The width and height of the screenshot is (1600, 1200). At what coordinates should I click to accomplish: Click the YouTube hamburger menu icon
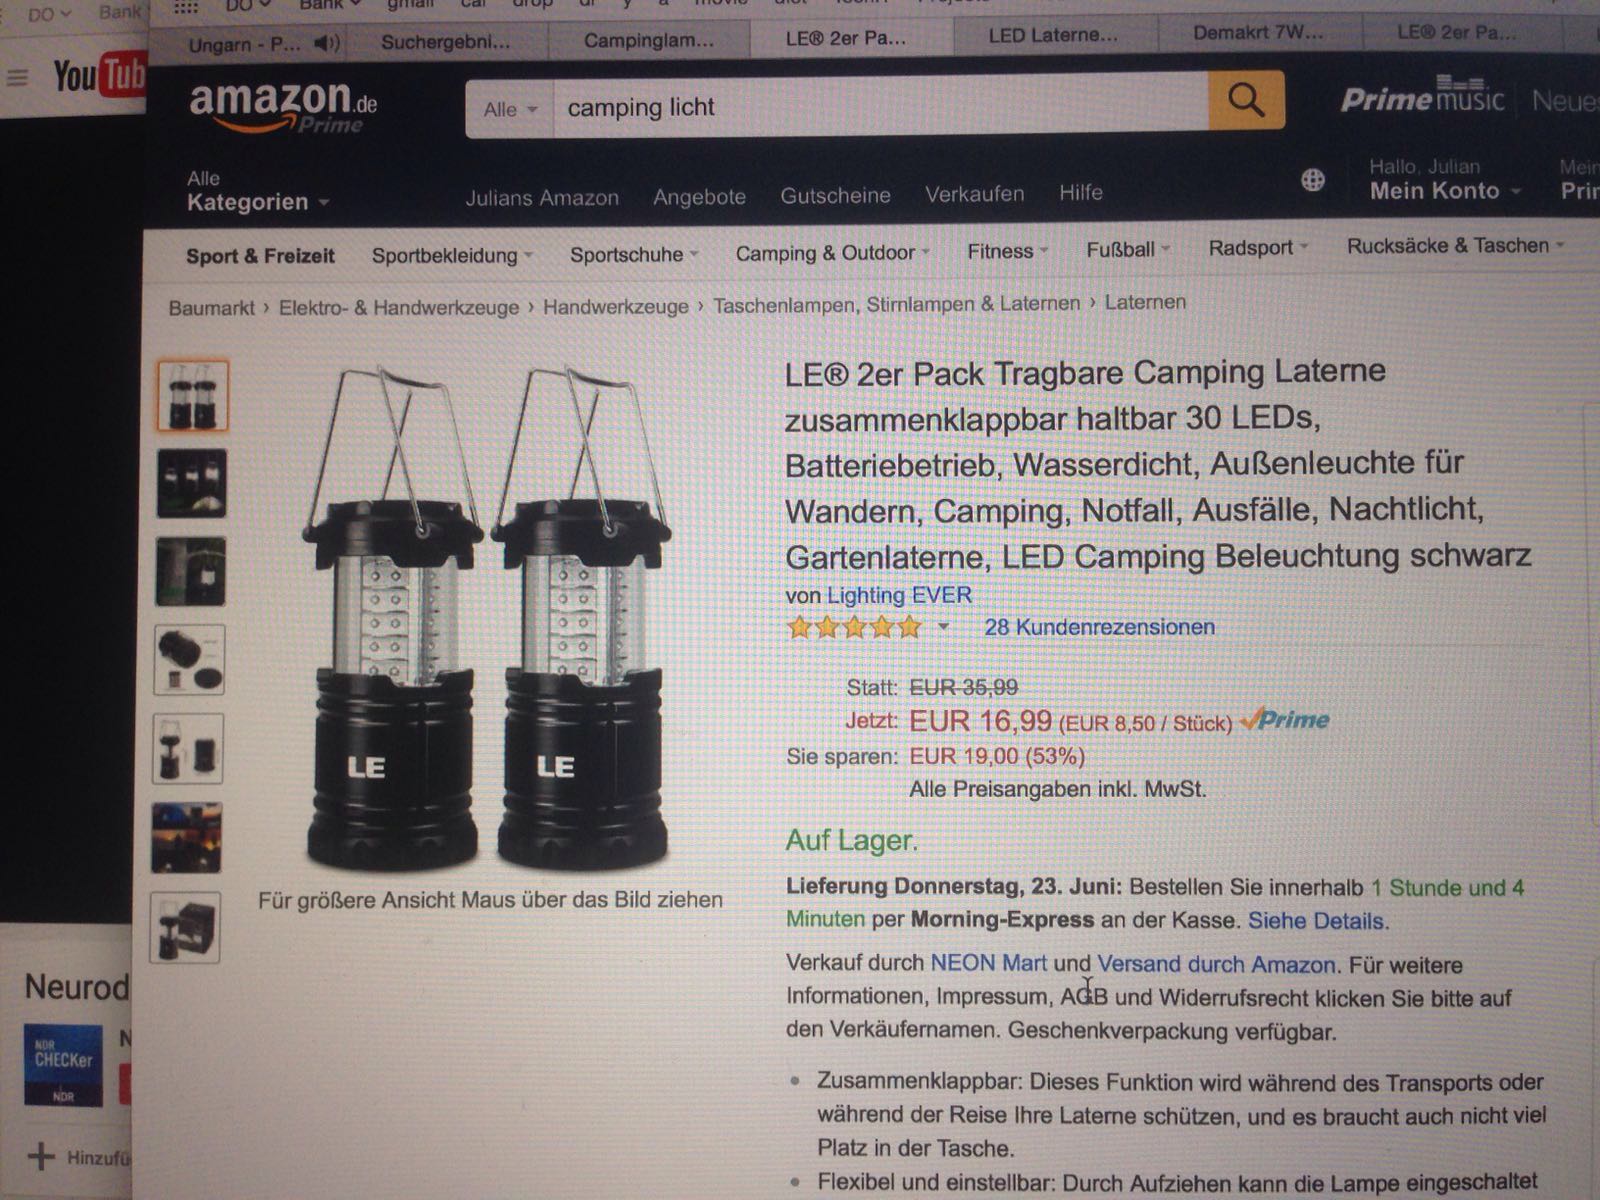pyautogui.click(x=18, y=77)
